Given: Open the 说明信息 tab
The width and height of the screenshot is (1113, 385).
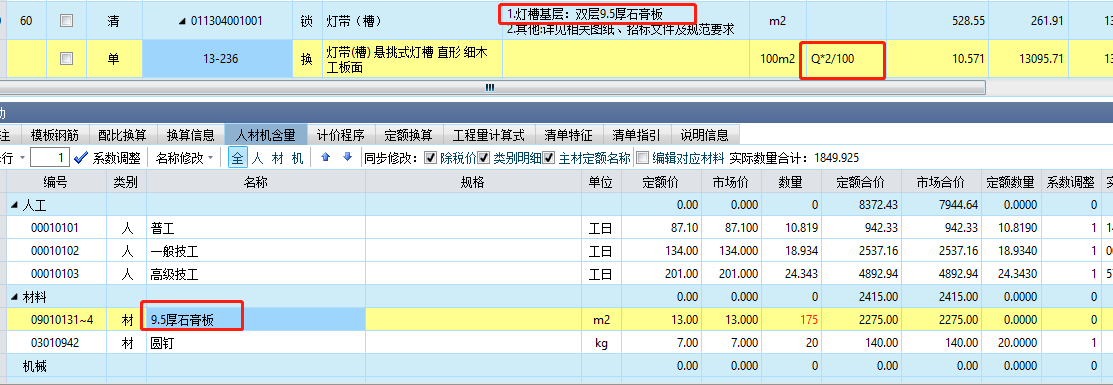Looking at the screenshot, I should pyautogui.click(x=704, y=135).
